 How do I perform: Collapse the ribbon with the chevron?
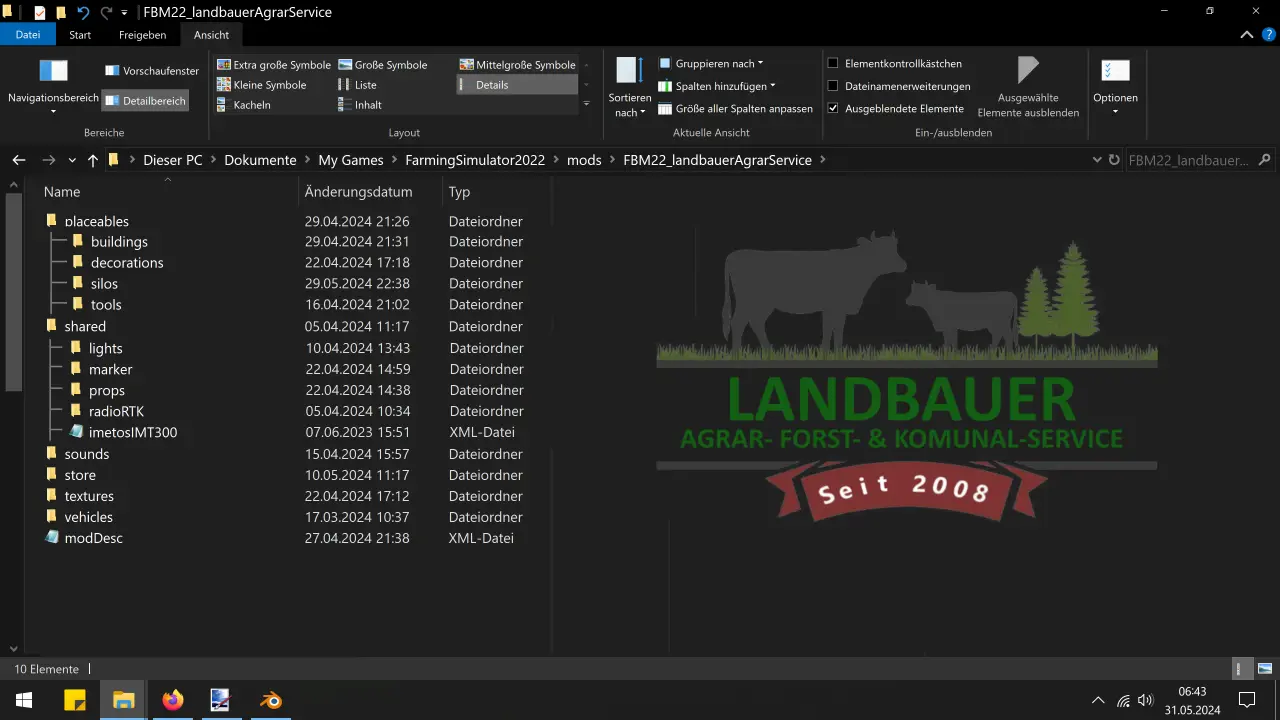tap(1246, 35)
